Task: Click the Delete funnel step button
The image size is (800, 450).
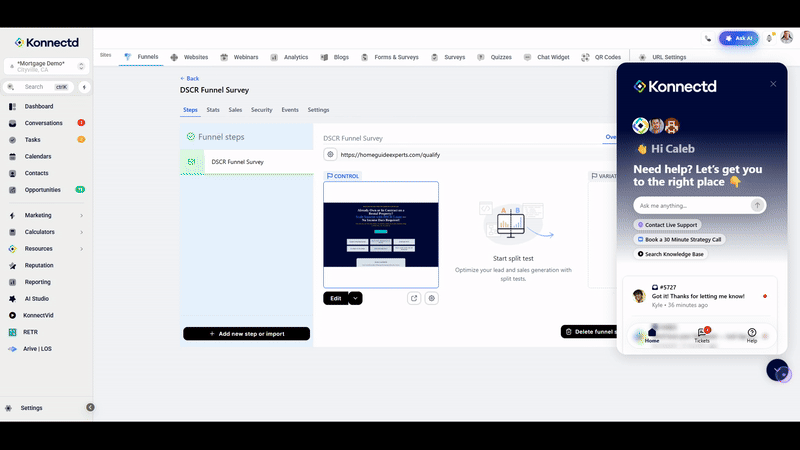Action: [589, 332]
